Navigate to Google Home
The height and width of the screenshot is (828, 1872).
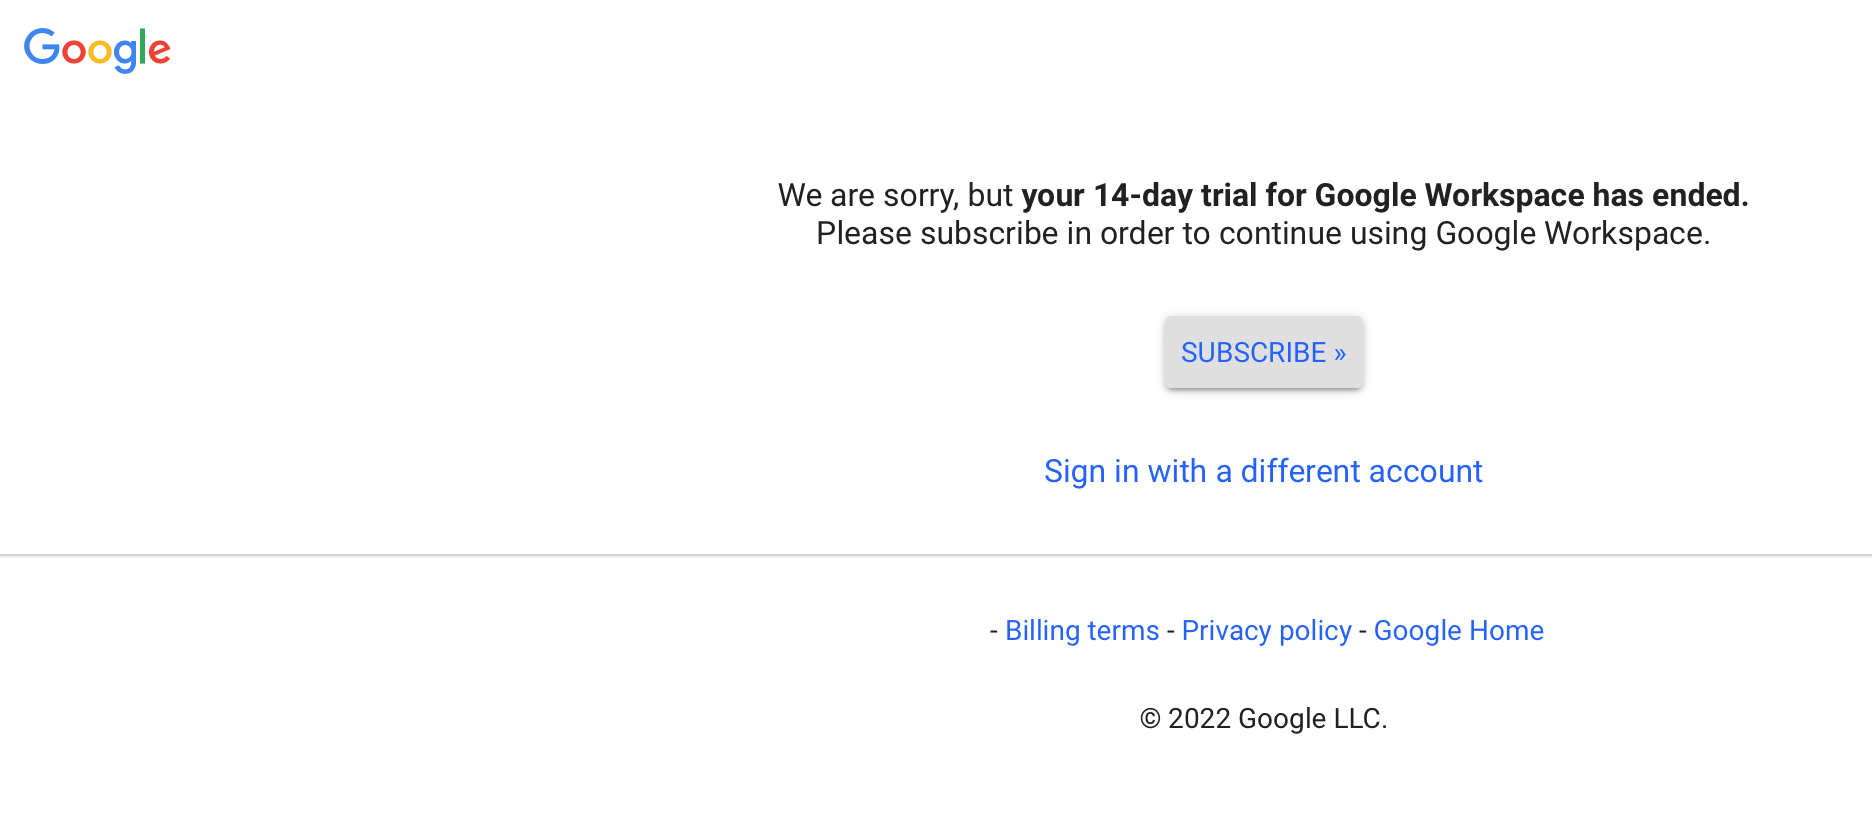click(1458, 630)
